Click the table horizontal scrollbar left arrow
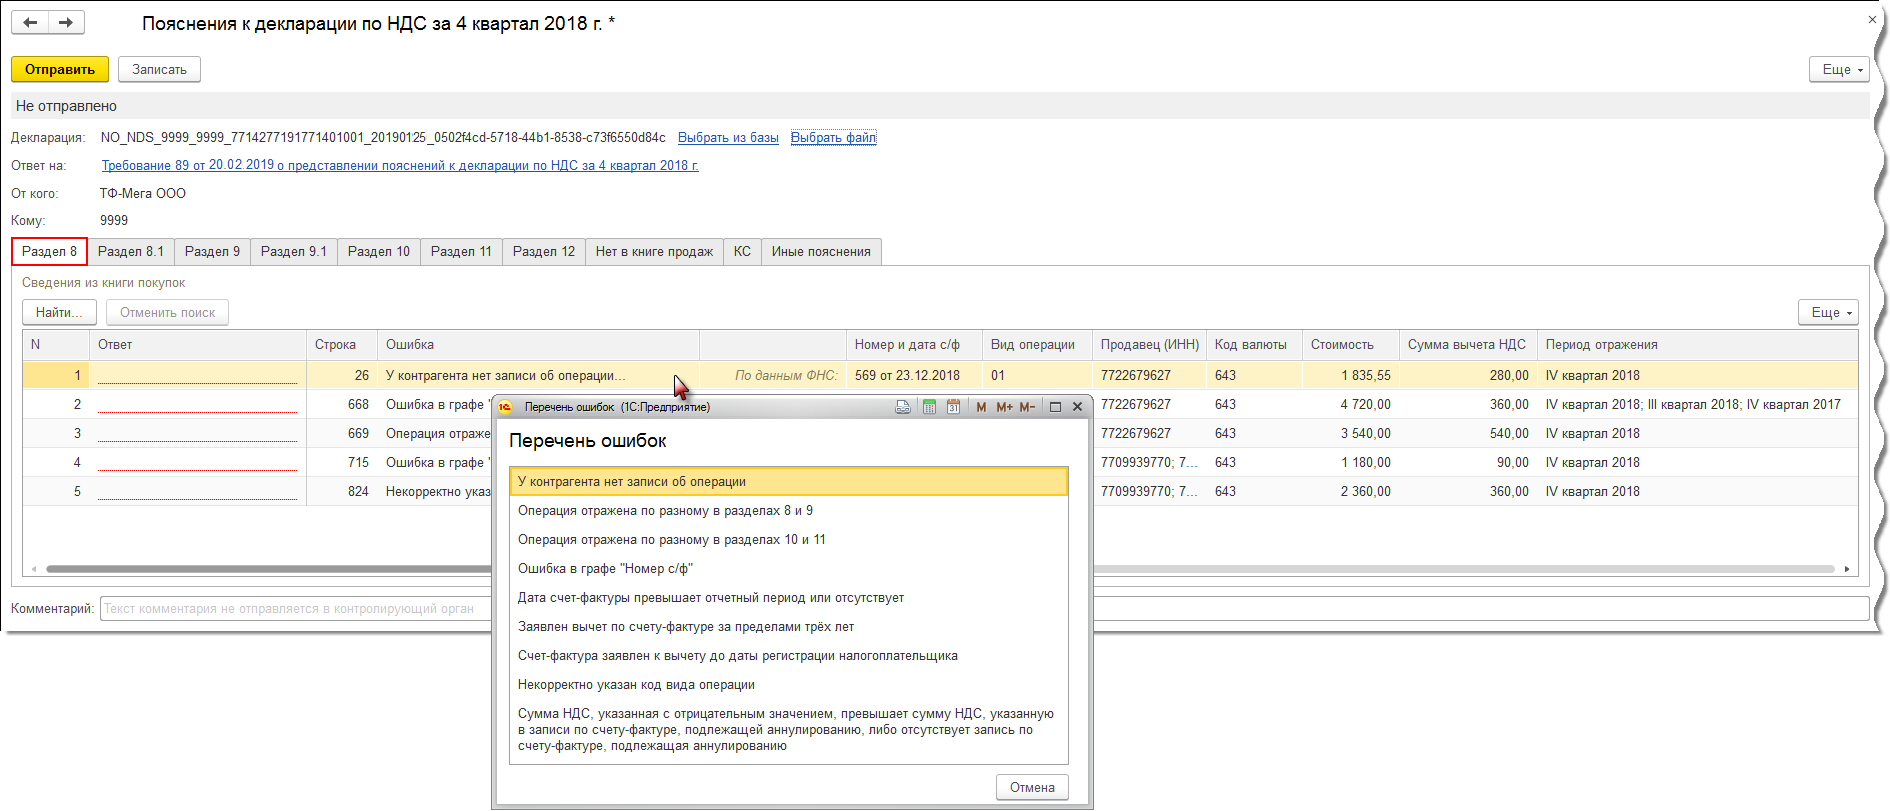This screenshot has width=1890, height=811. (34, 569)
